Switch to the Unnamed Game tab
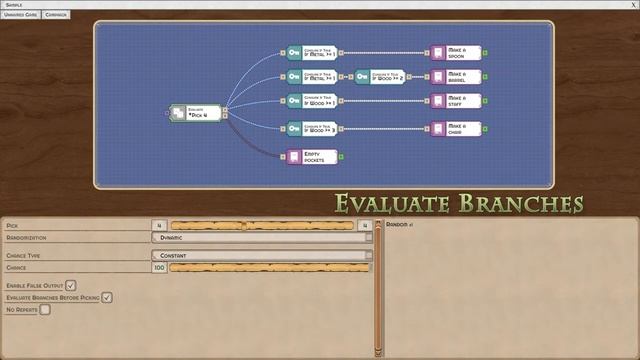 pos(21,15)
